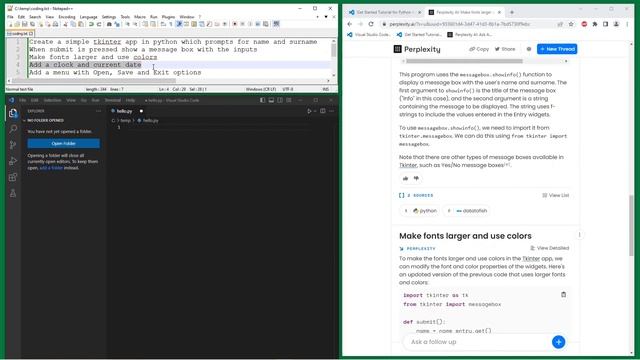Screen dimensions: 640x360
Task: Open the editor More Actions ellipsis in VS Code
Action: [x=331, y=111]
